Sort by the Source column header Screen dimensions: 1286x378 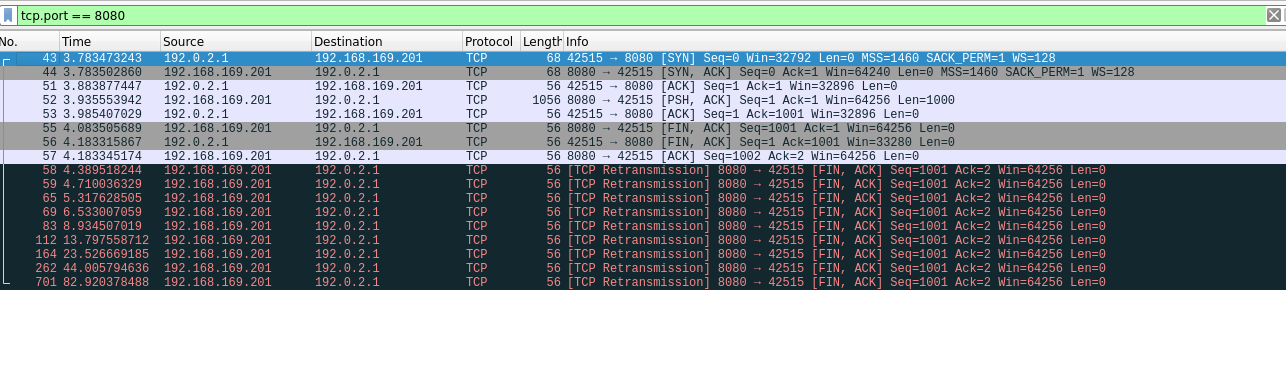pyautogui.click(x=235, y=41)
